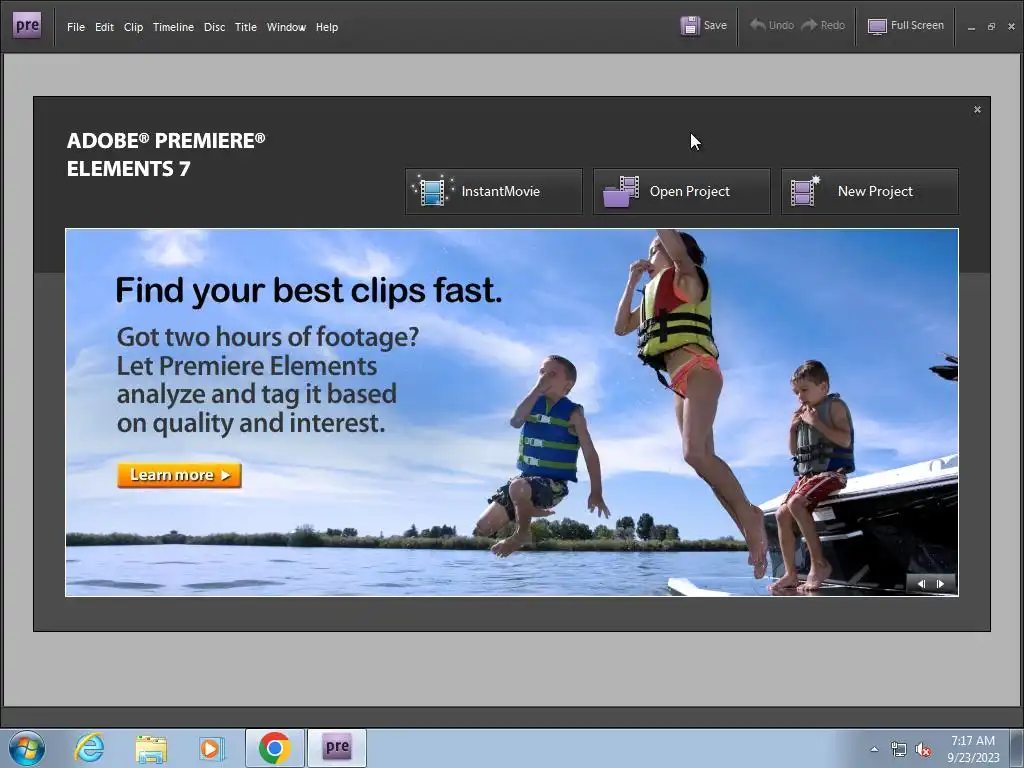Open the Window menu
The image size is (1024, 768).
tap(286, 27)
